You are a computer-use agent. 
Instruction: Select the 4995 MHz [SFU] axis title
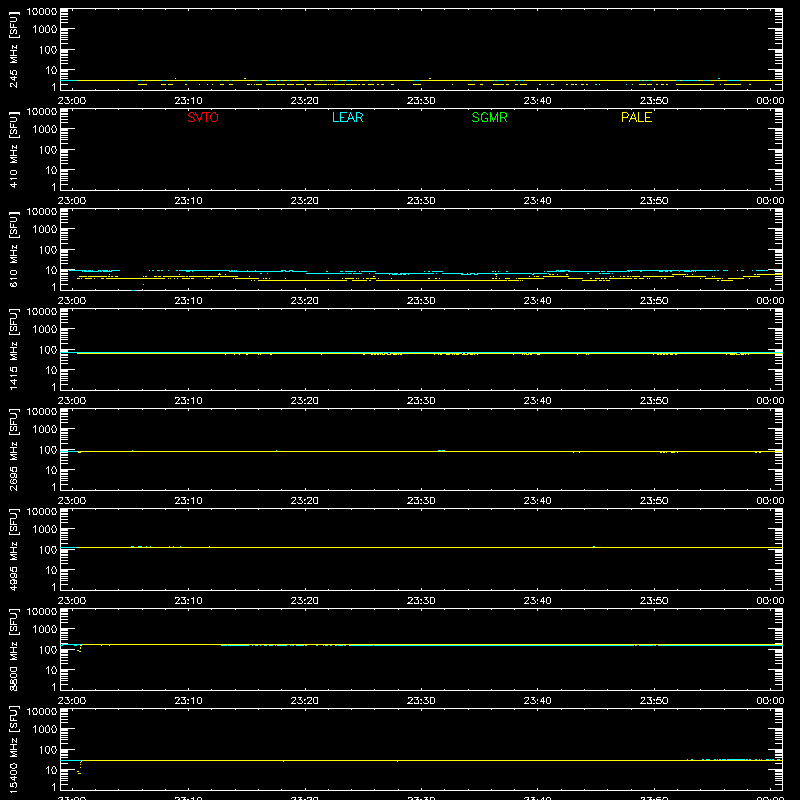[14, 549]
